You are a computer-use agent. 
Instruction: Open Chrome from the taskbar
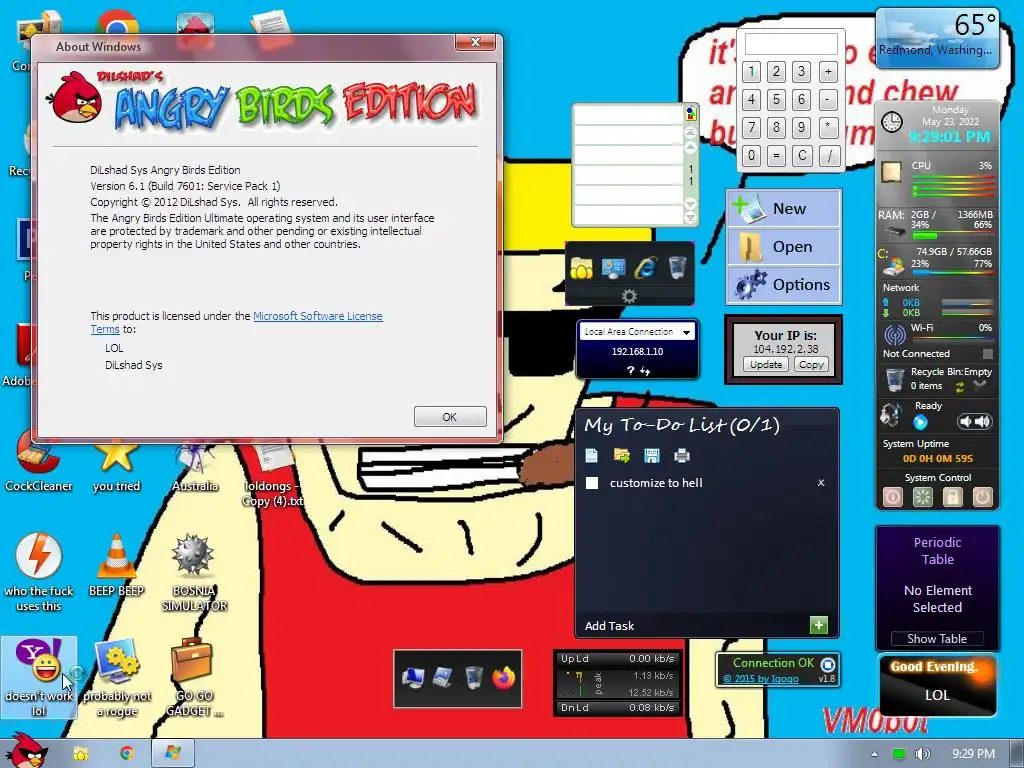coord(127,753)
